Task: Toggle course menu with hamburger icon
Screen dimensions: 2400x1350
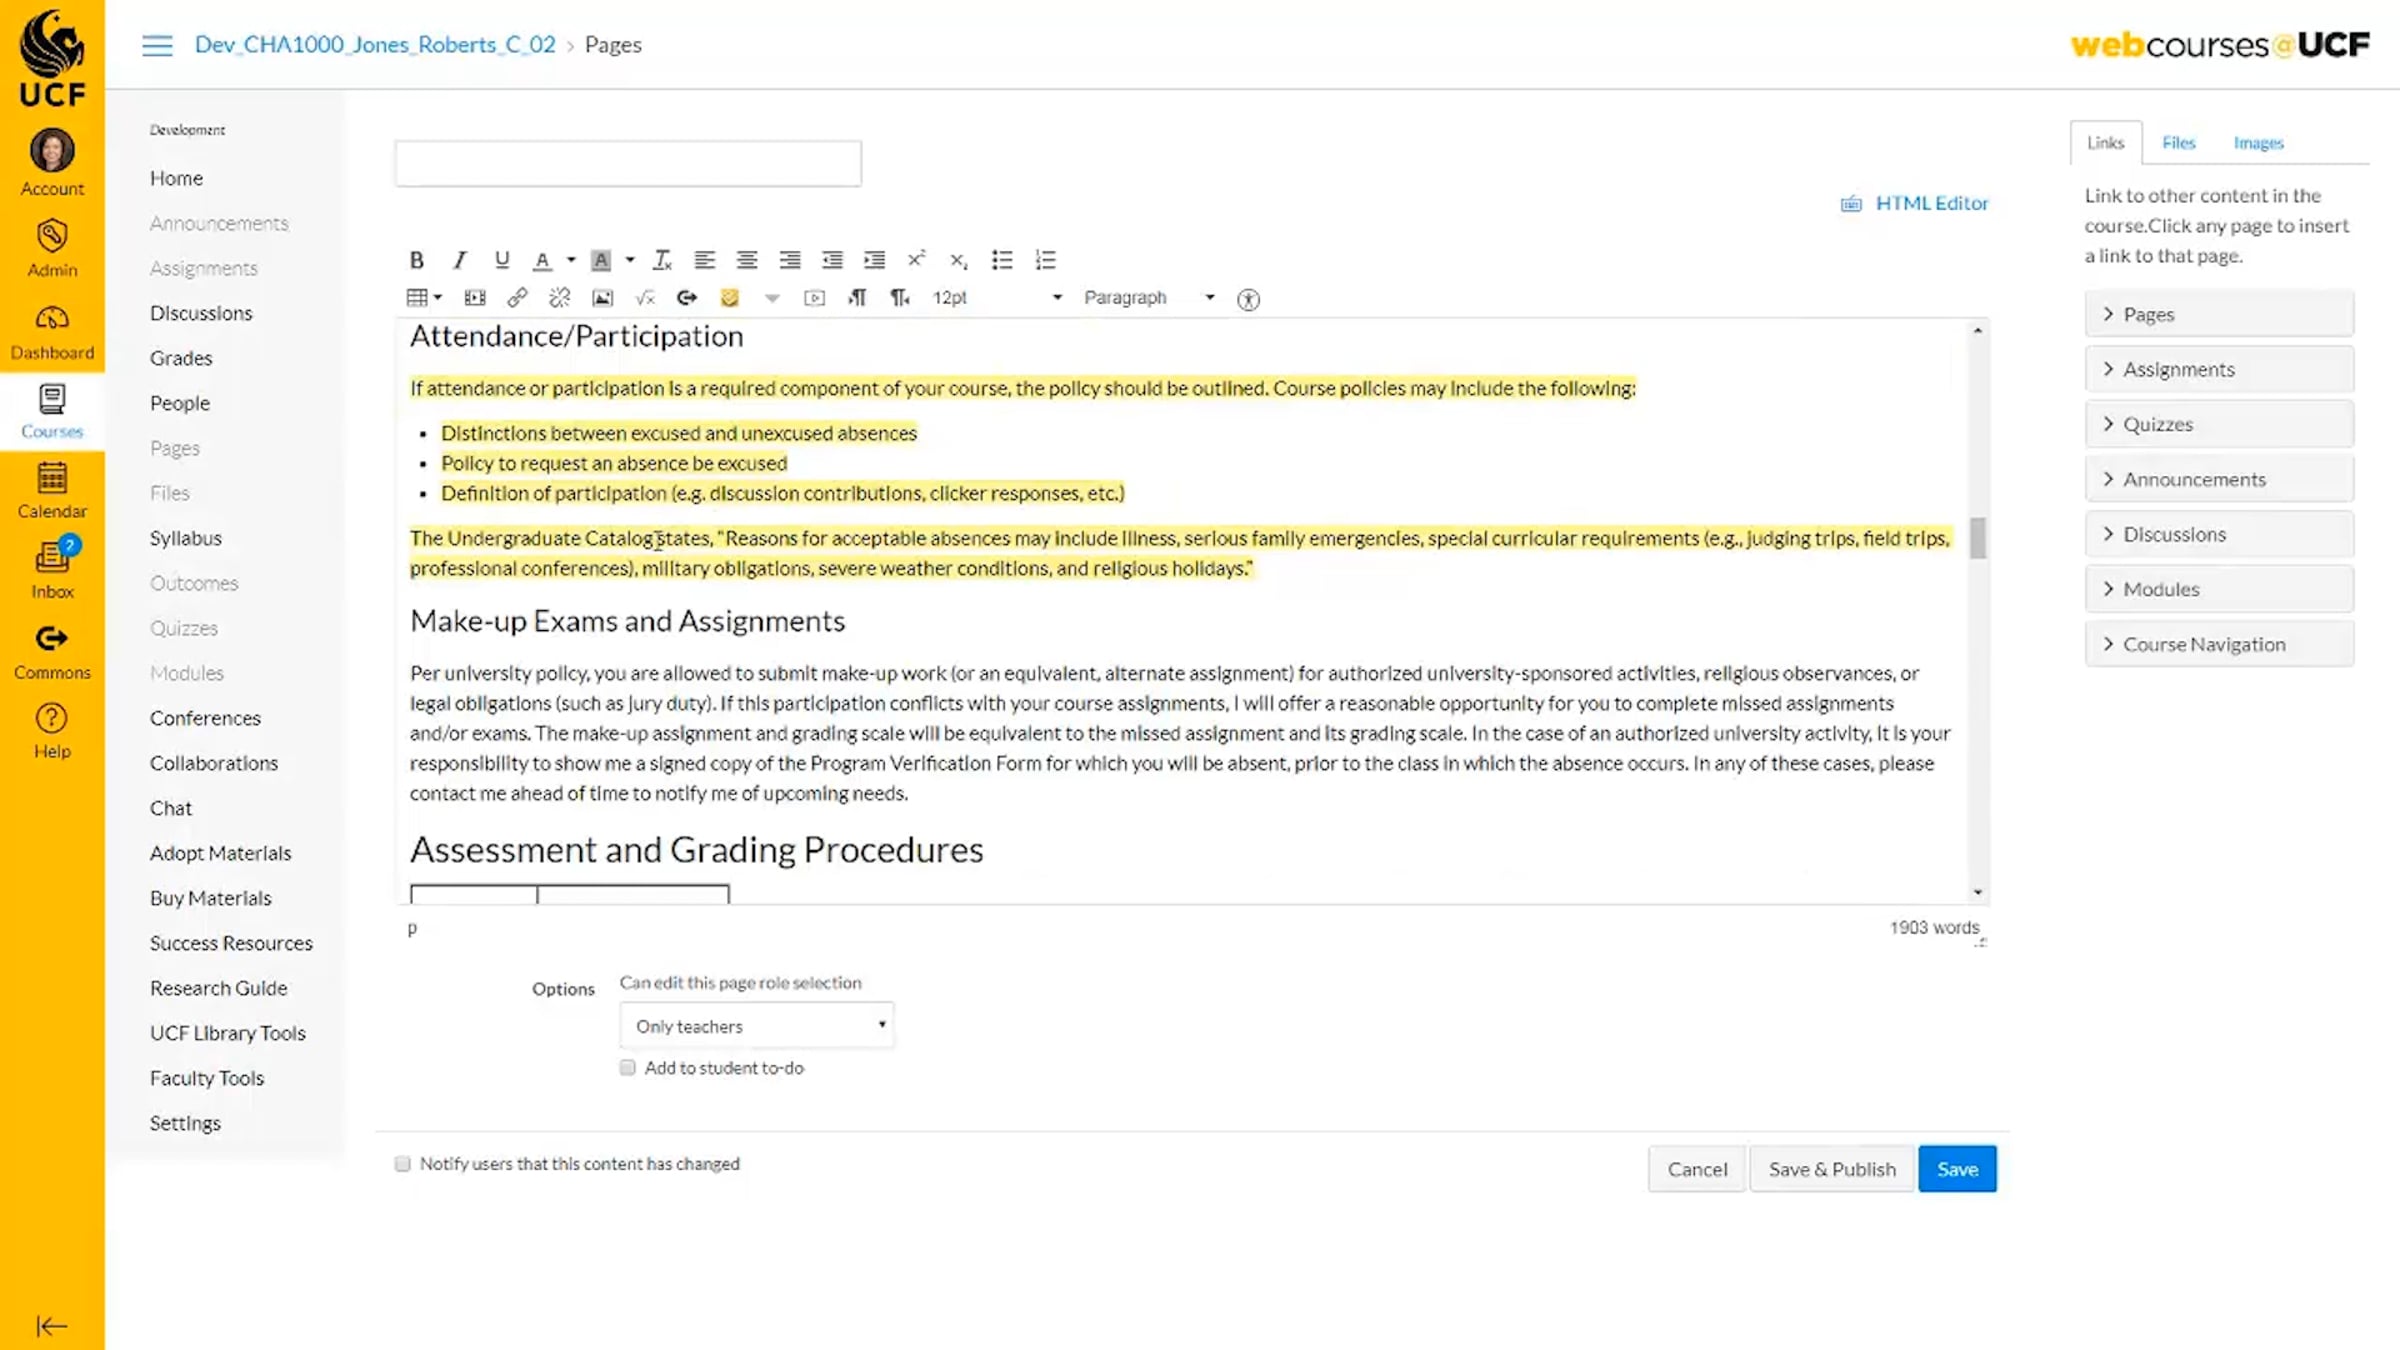Action: [x=157, y=45]
